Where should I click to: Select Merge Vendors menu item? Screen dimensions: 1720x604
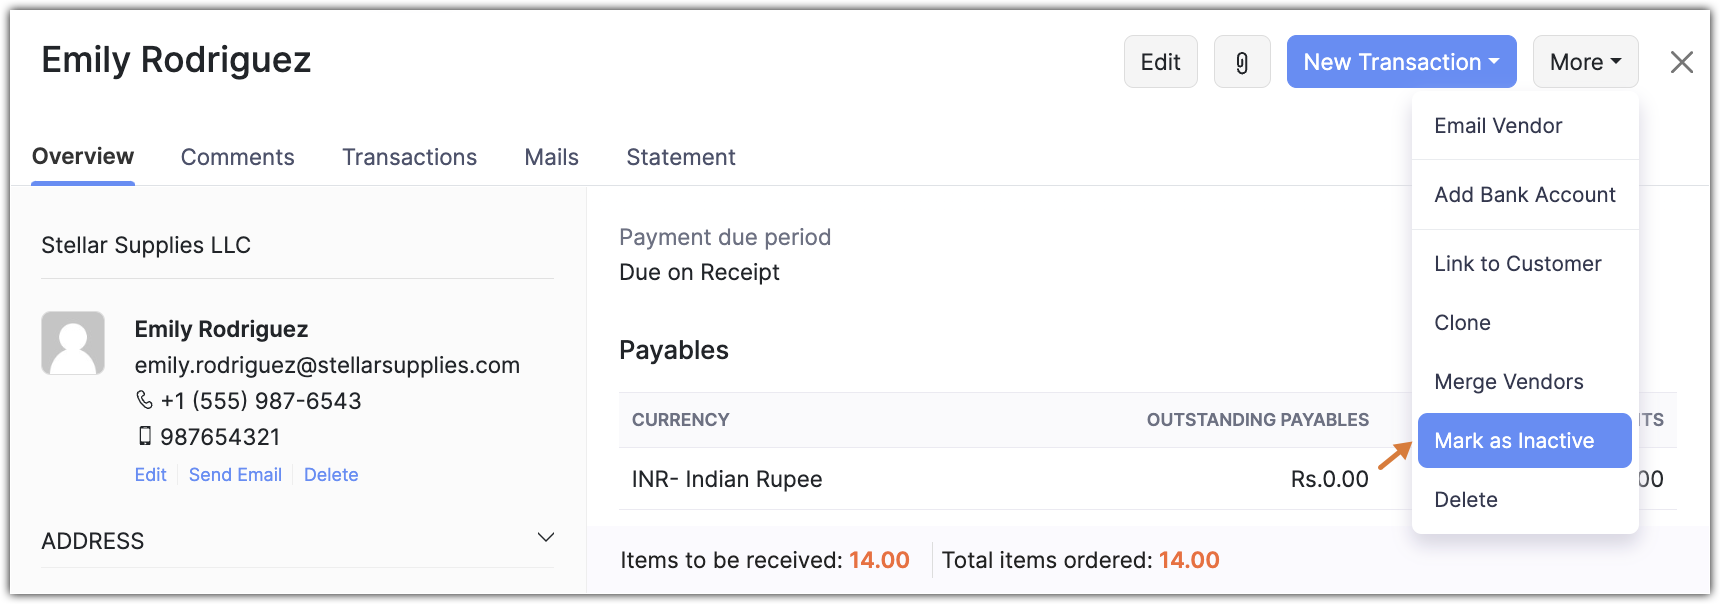pyautogui.click(x=1508, y=382)
